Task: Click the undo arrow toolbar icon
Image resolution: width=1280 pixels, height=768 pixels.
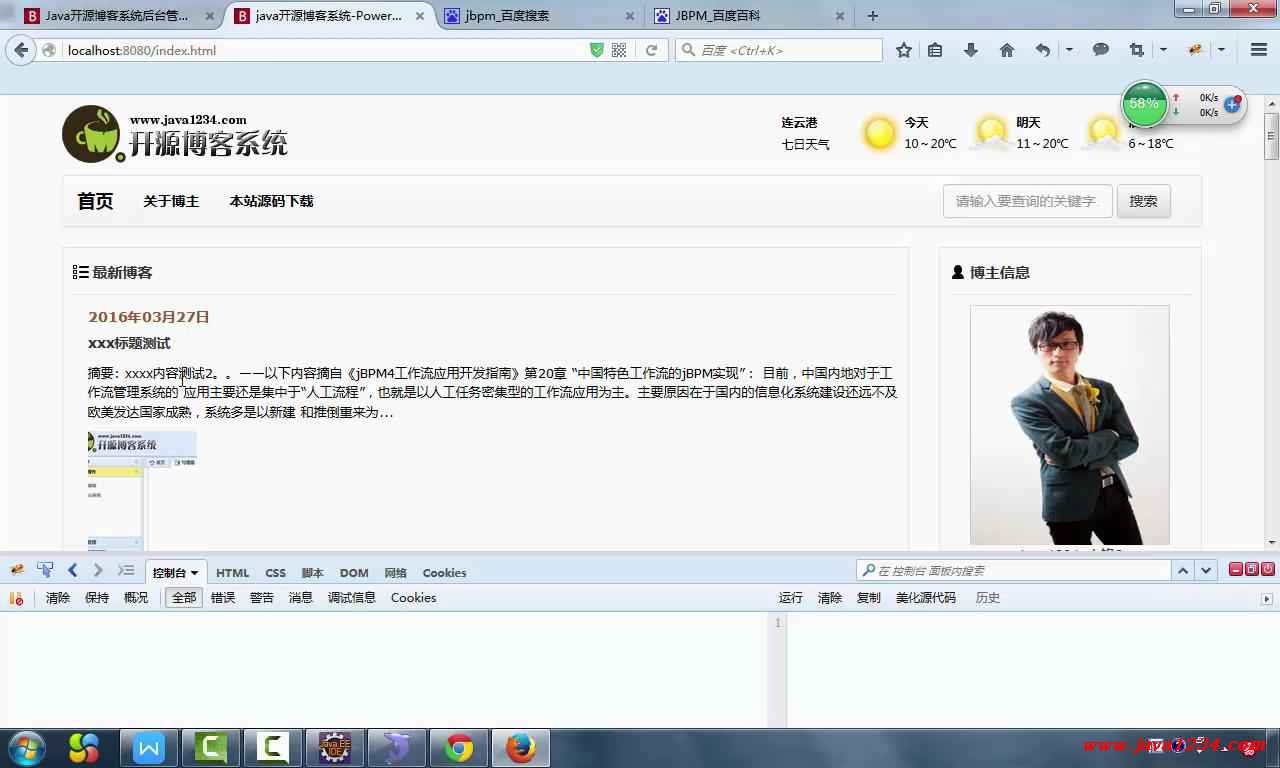Action: click(x=1043, y=50)
